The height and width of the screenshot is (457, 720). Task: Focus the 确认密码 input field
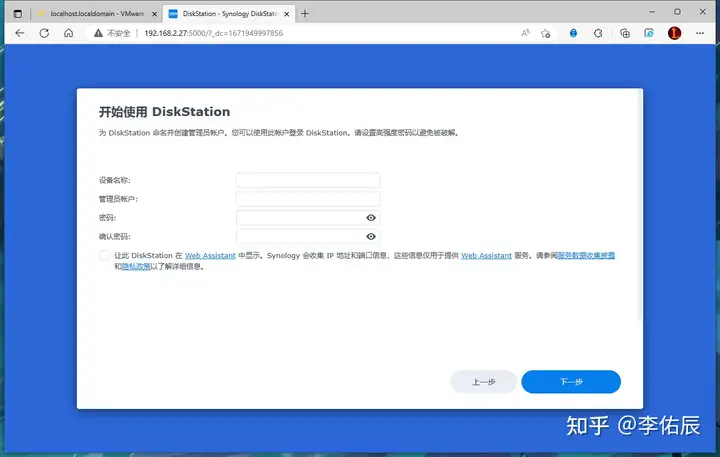(x=308, y=237)
